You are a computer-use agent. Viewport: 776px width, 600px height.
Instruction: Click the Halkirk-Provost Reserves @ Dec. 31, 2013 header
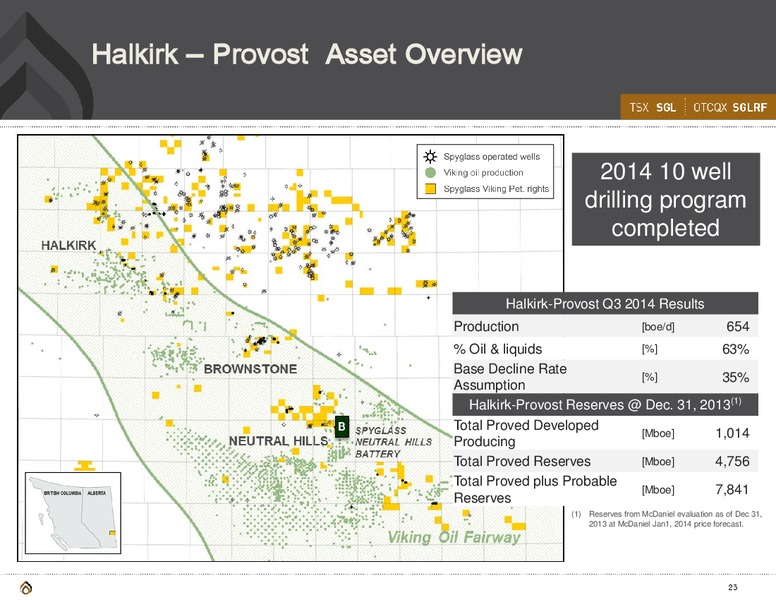point(605,404)
